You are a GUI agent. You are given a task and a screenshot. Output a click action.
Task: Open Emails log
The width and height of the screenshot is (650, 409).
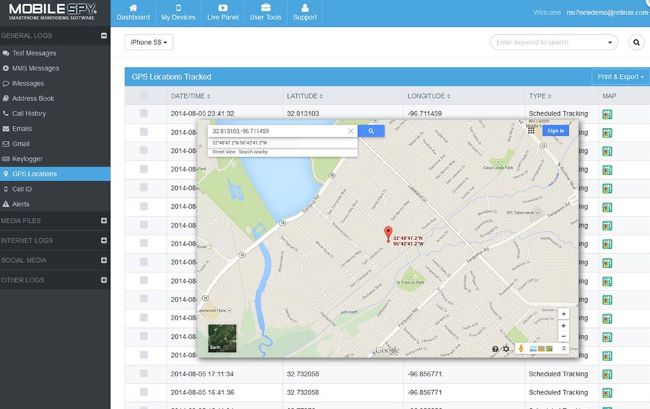coord(22,128)
